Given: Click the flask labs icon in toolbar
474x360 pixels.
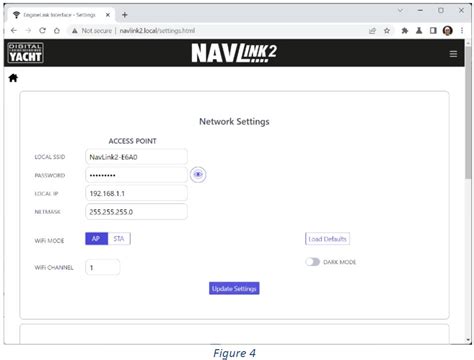Looking at the screenshot, I should 419,31.
